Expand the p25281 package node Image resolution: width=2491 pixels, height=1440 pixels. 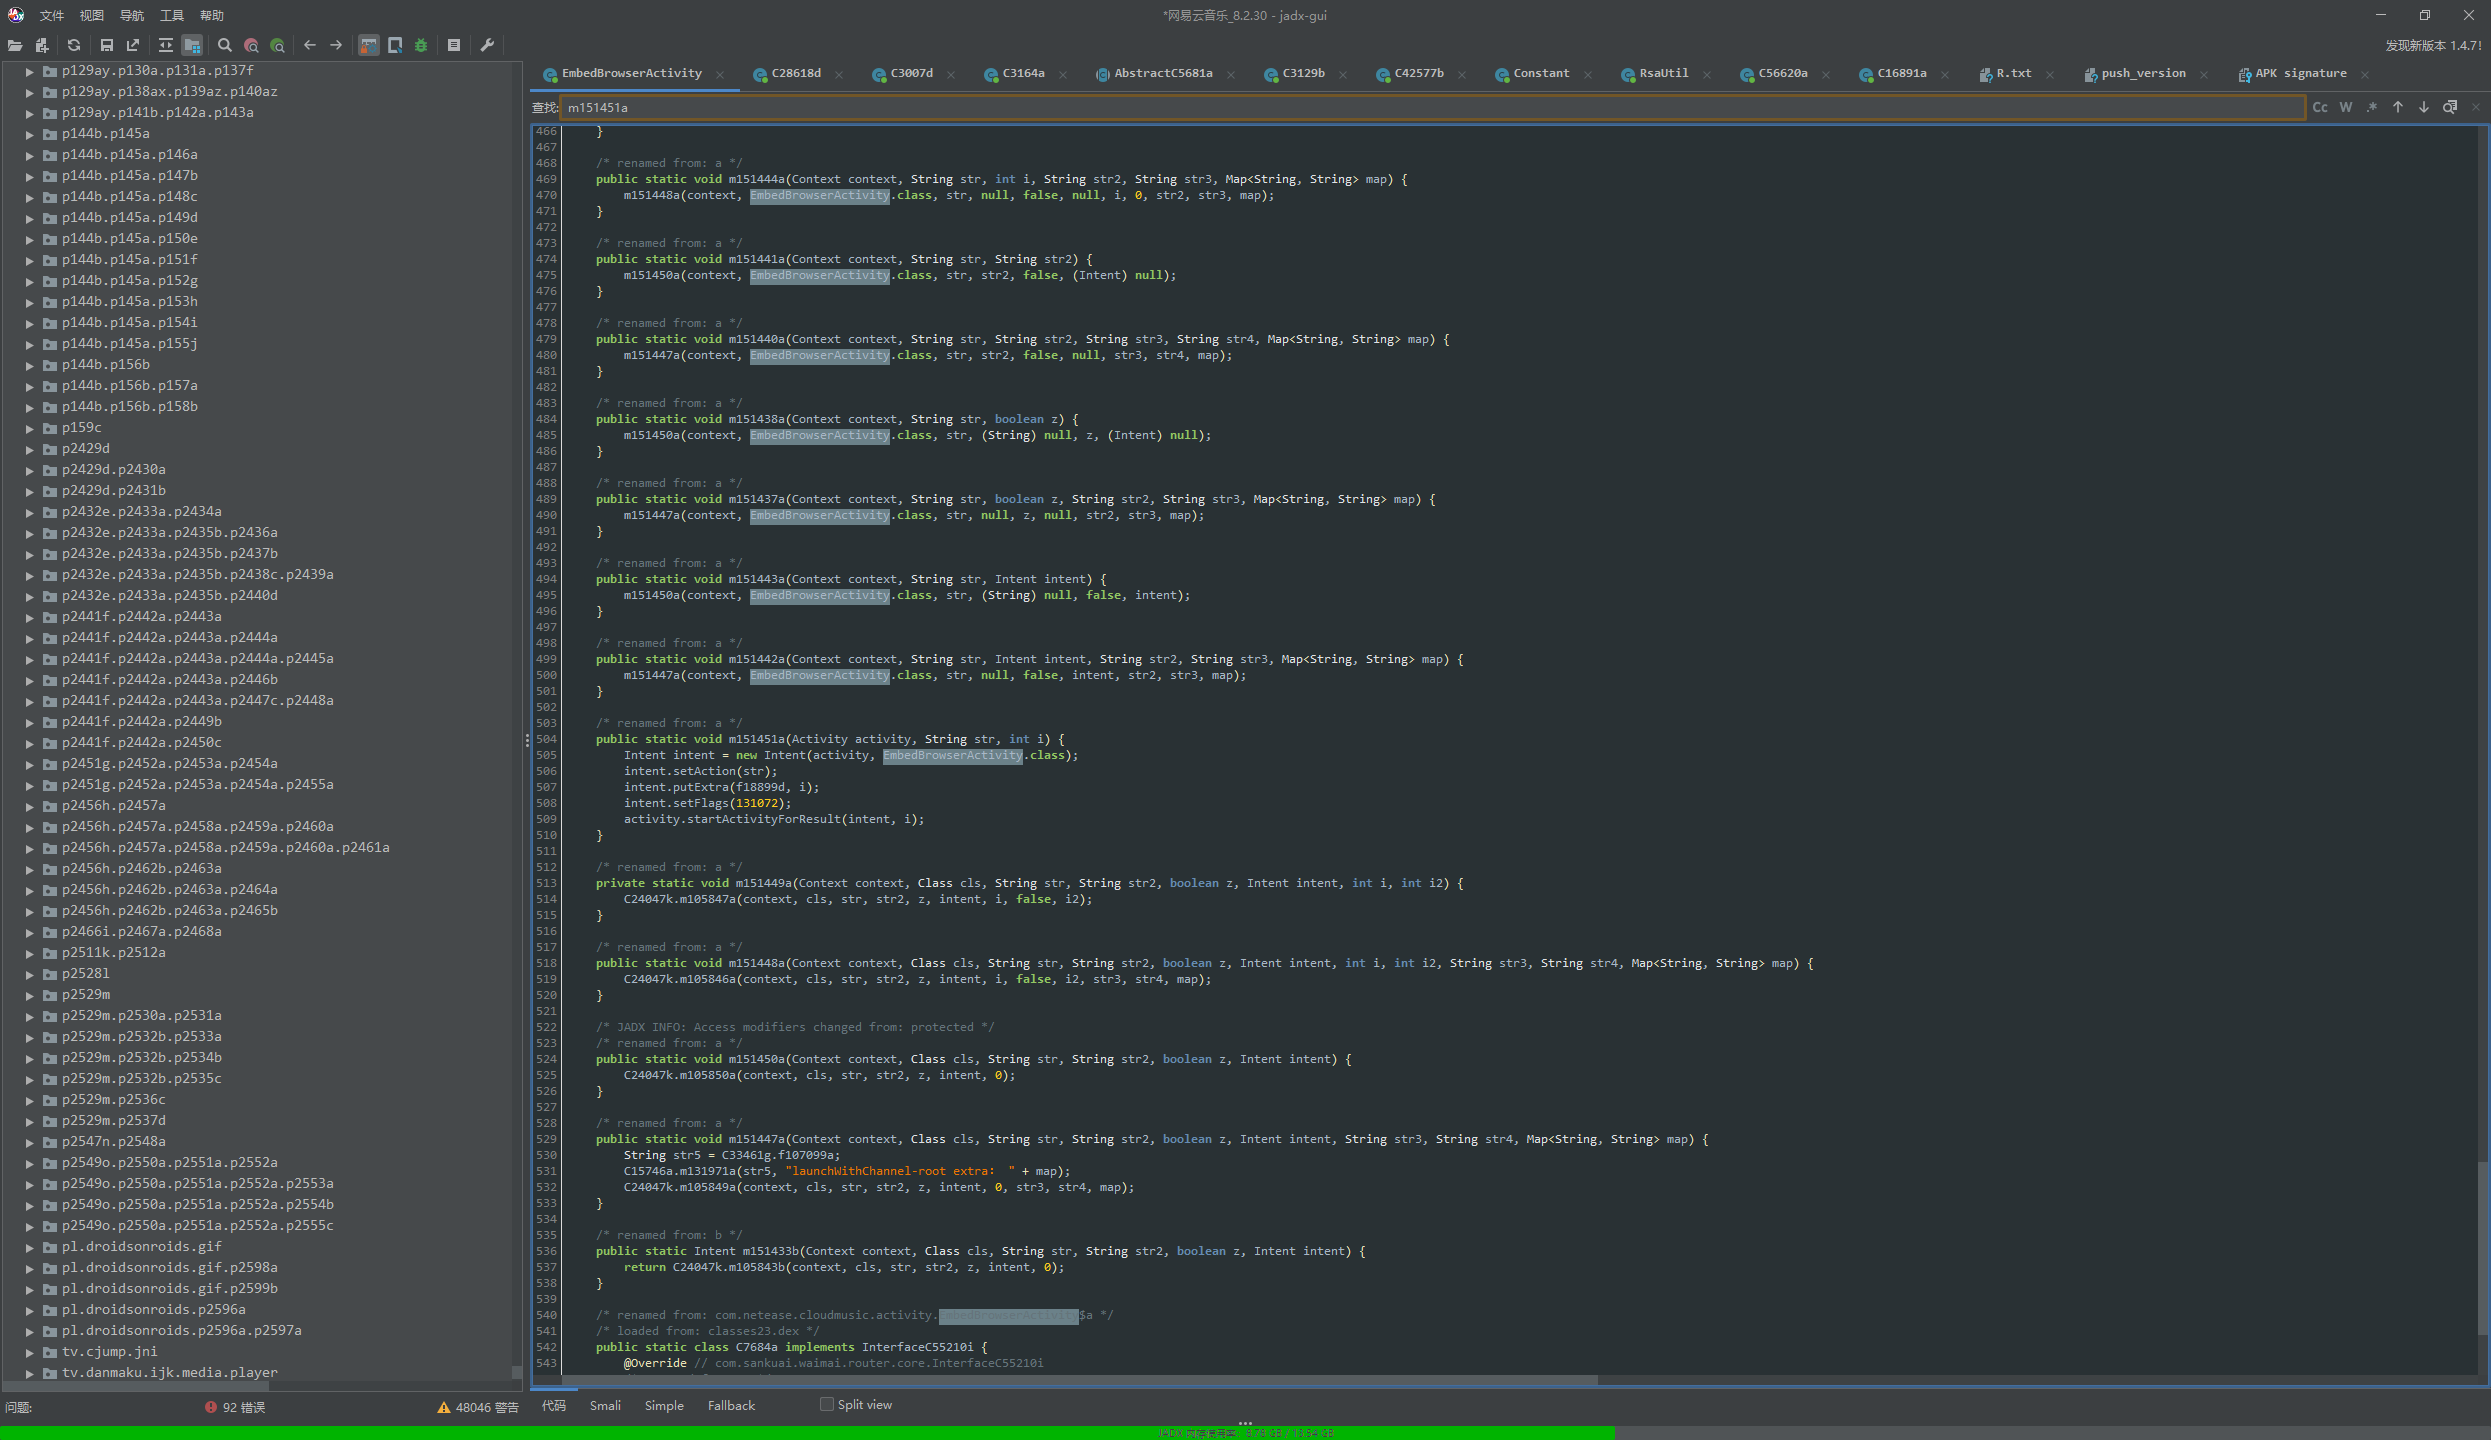point(29,974)
